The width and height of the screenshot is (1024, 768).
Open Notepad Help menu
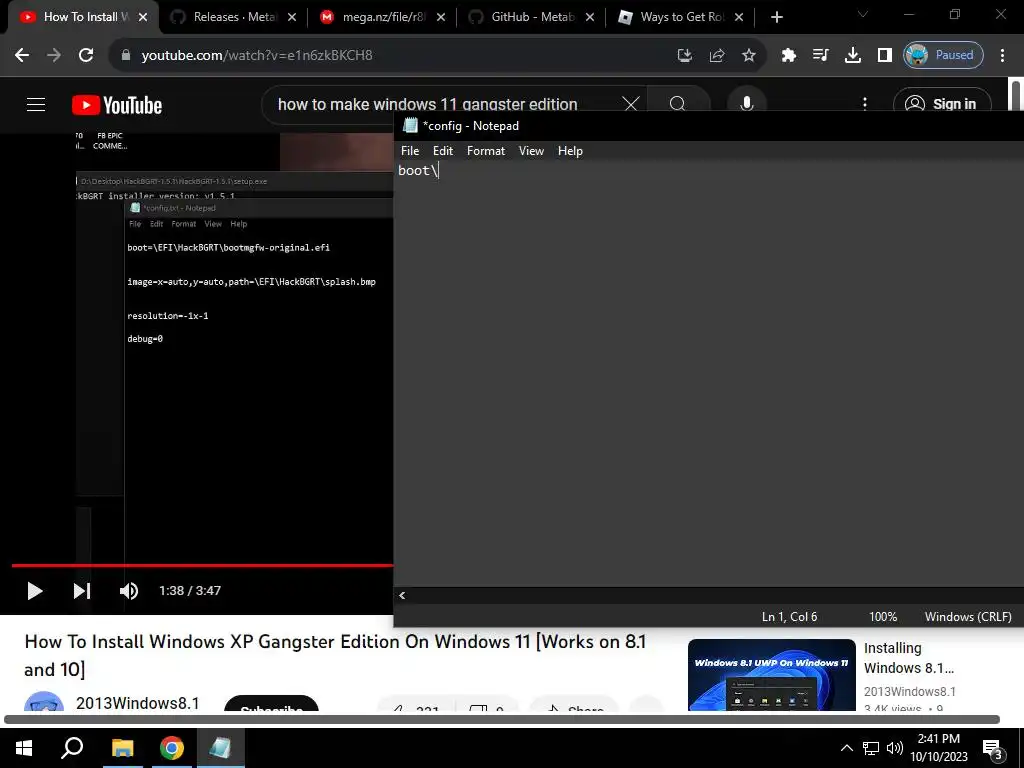coord(570,151)
